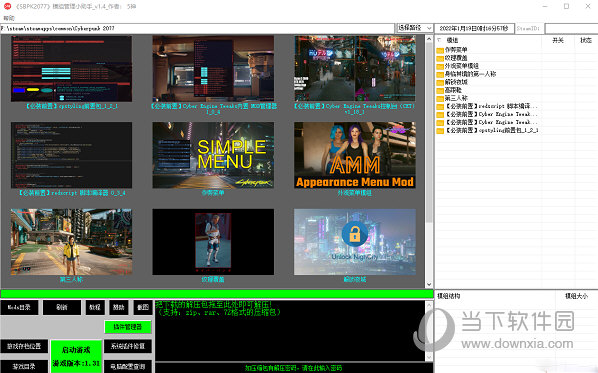This screenshot has width=598, height=373.
Task: Click the folder icon beside 解锁夜城
Action: click(x=440, y=82)
